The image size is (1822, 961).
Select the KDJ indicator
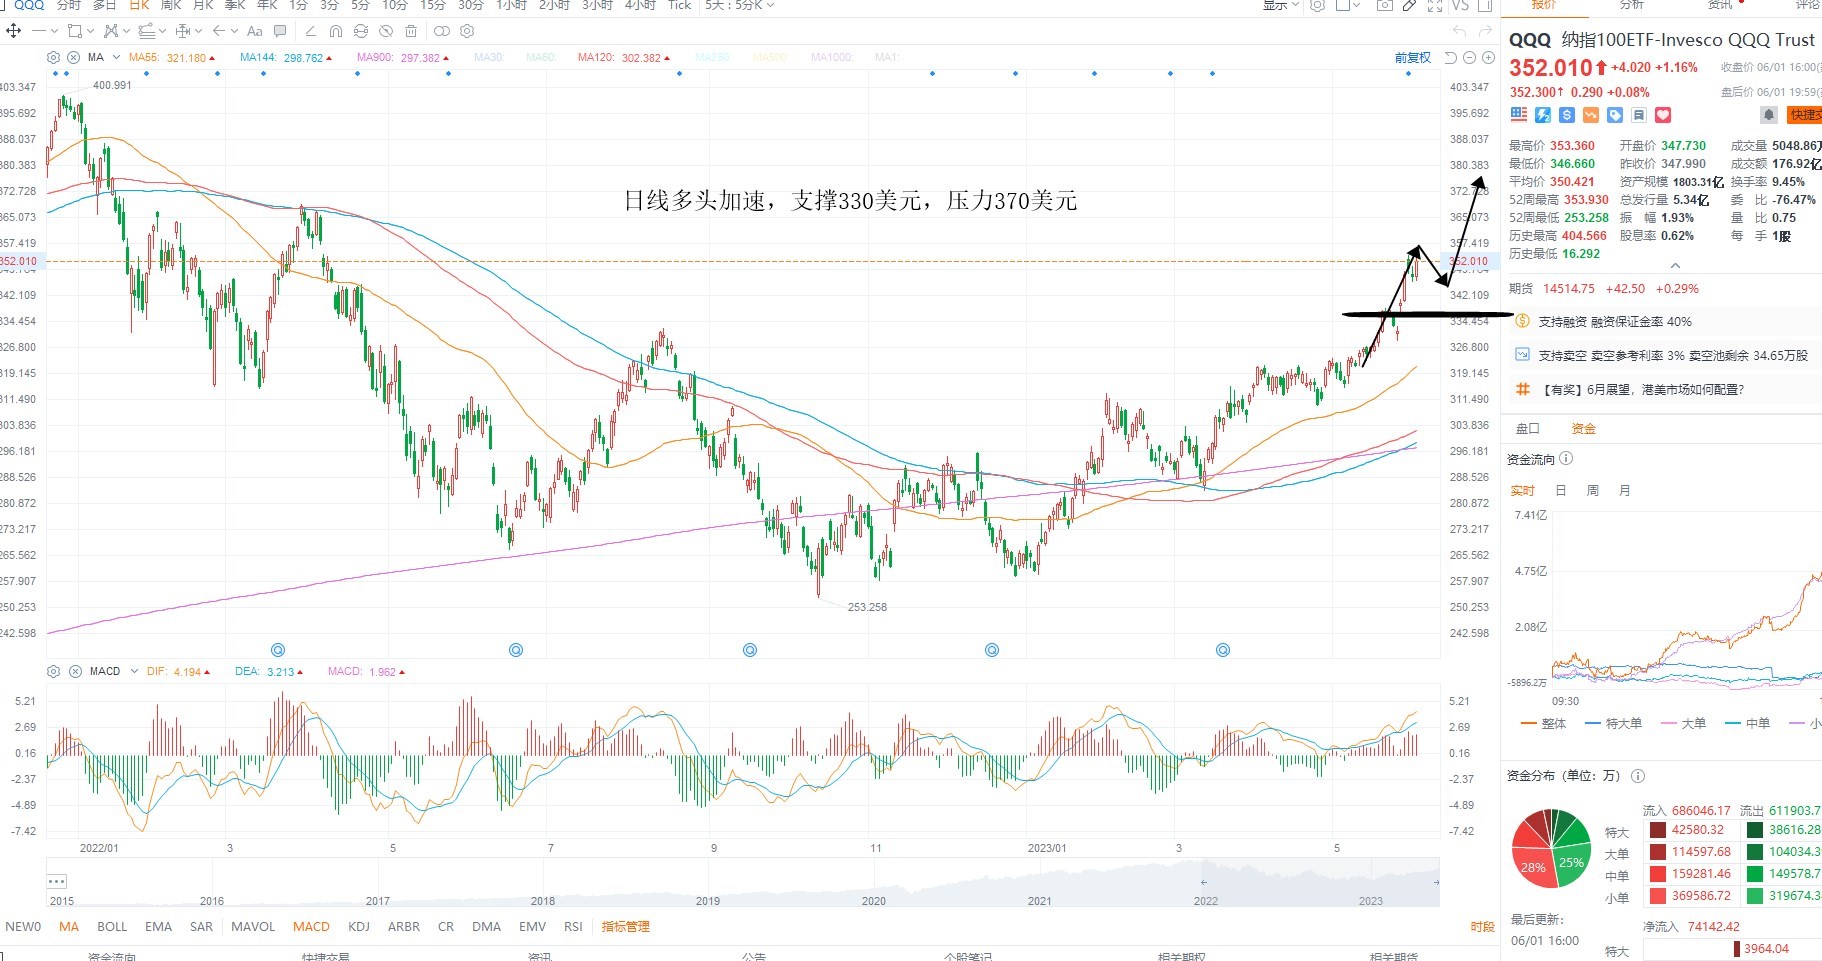tap(359, 927)
